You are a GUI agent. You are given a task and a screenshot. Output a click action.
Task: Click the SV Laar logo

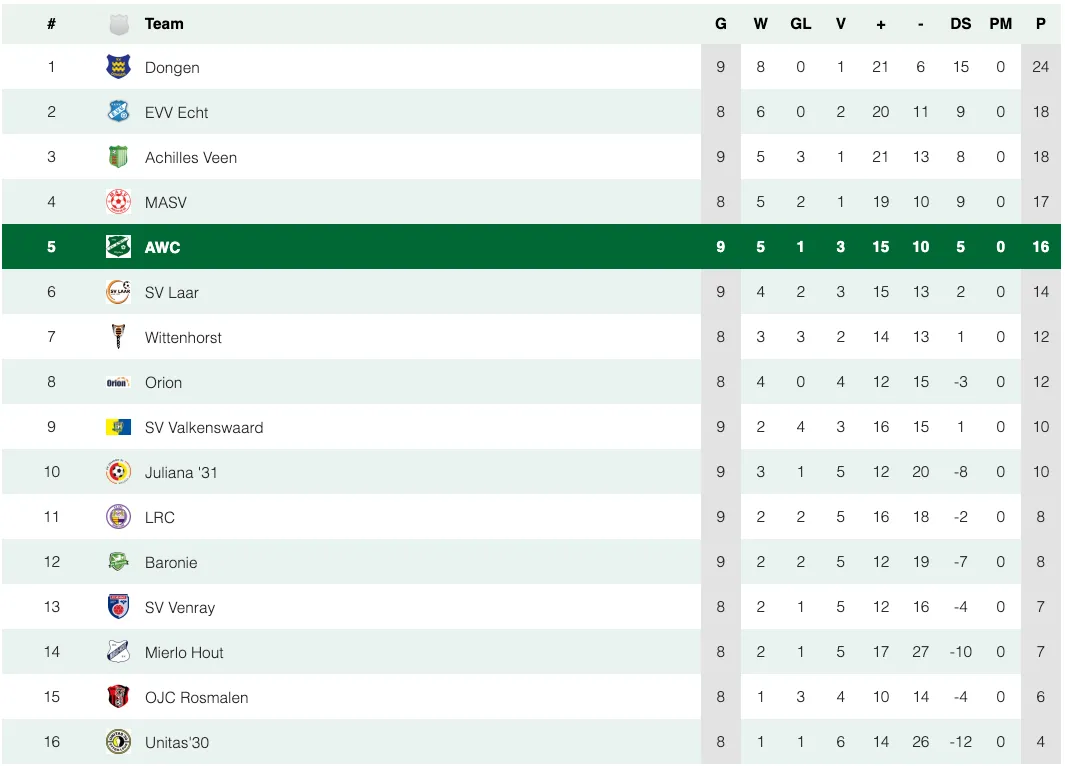(118, 292)
